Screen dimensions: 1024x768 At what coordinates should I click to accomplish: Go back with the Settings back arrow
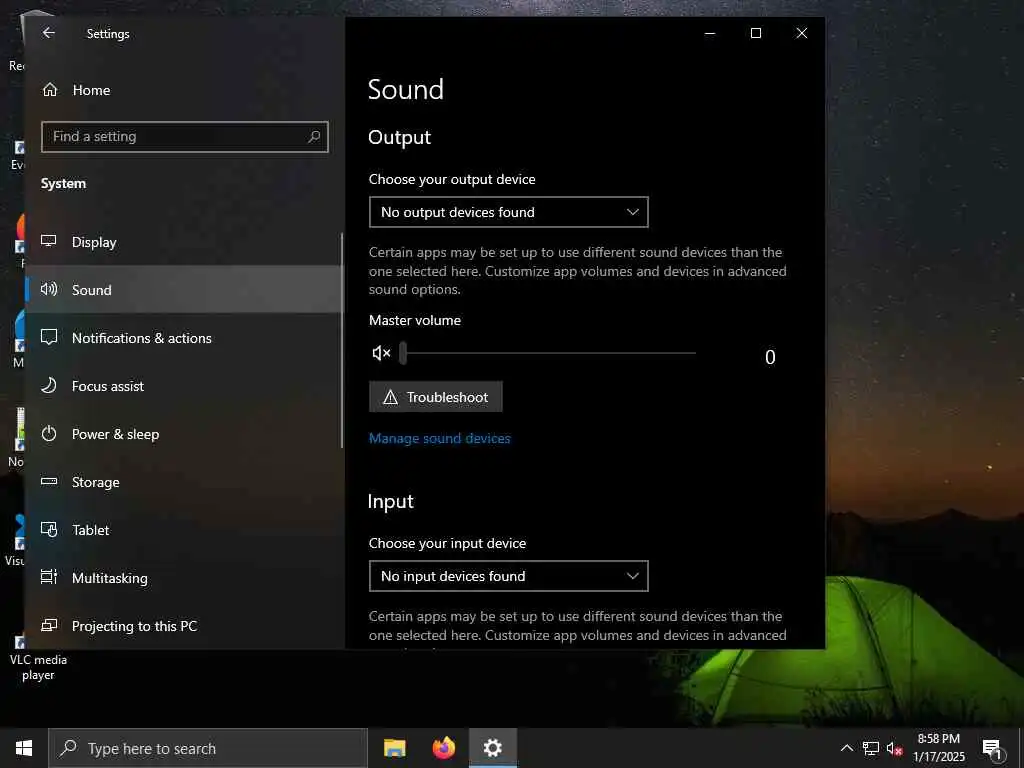click(48, 33)
